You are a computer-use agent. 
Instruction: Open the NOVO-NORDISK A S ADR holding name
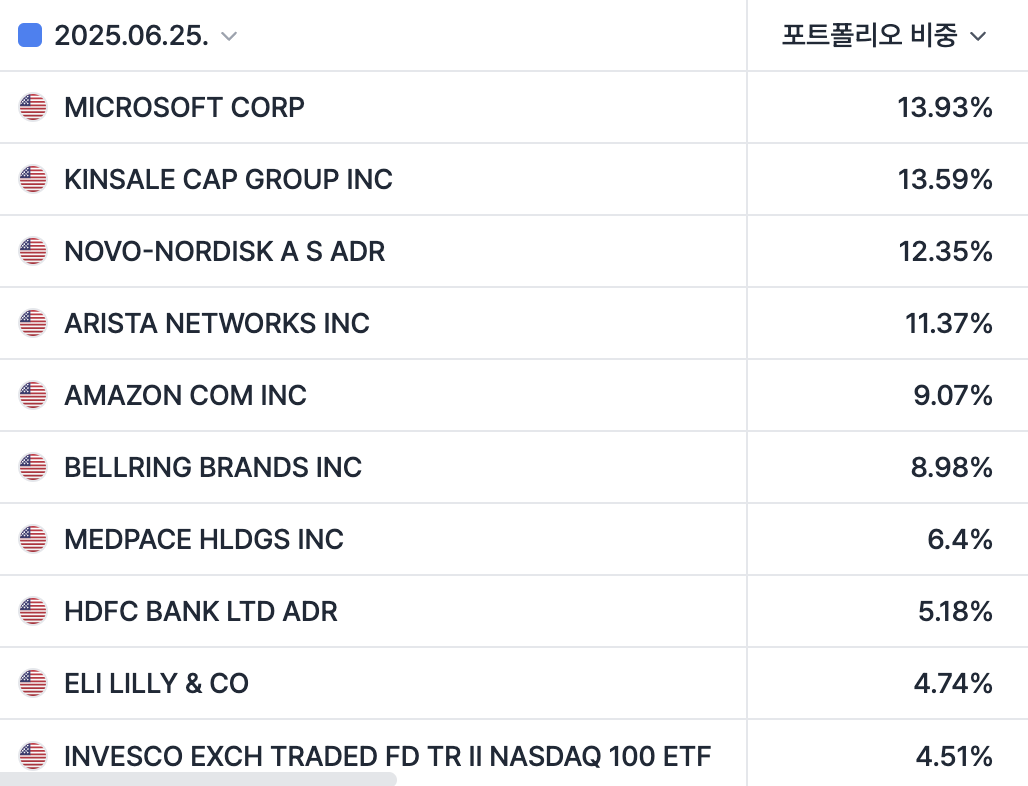(224, 251)
